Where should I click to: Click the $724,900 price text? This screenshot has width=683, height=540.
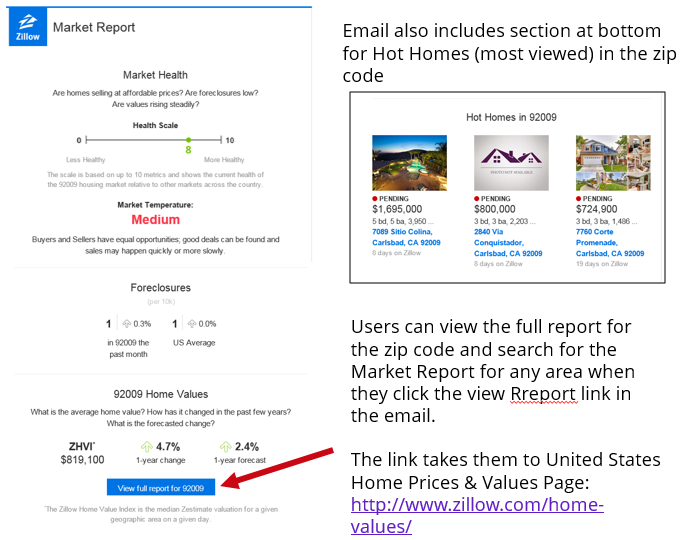597,209
